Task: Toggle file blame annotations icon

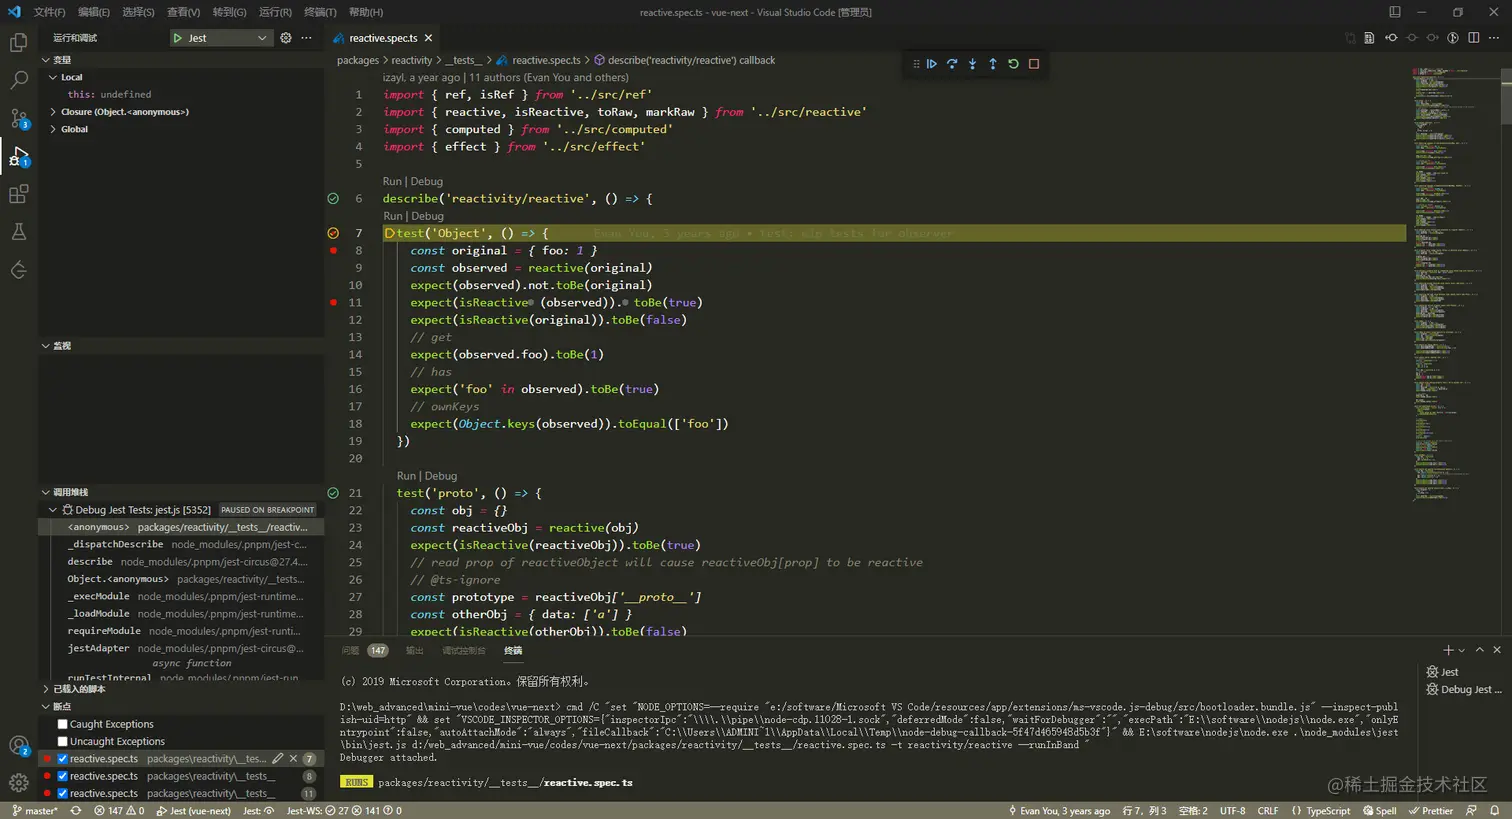Action: [x=1453, y=38]
